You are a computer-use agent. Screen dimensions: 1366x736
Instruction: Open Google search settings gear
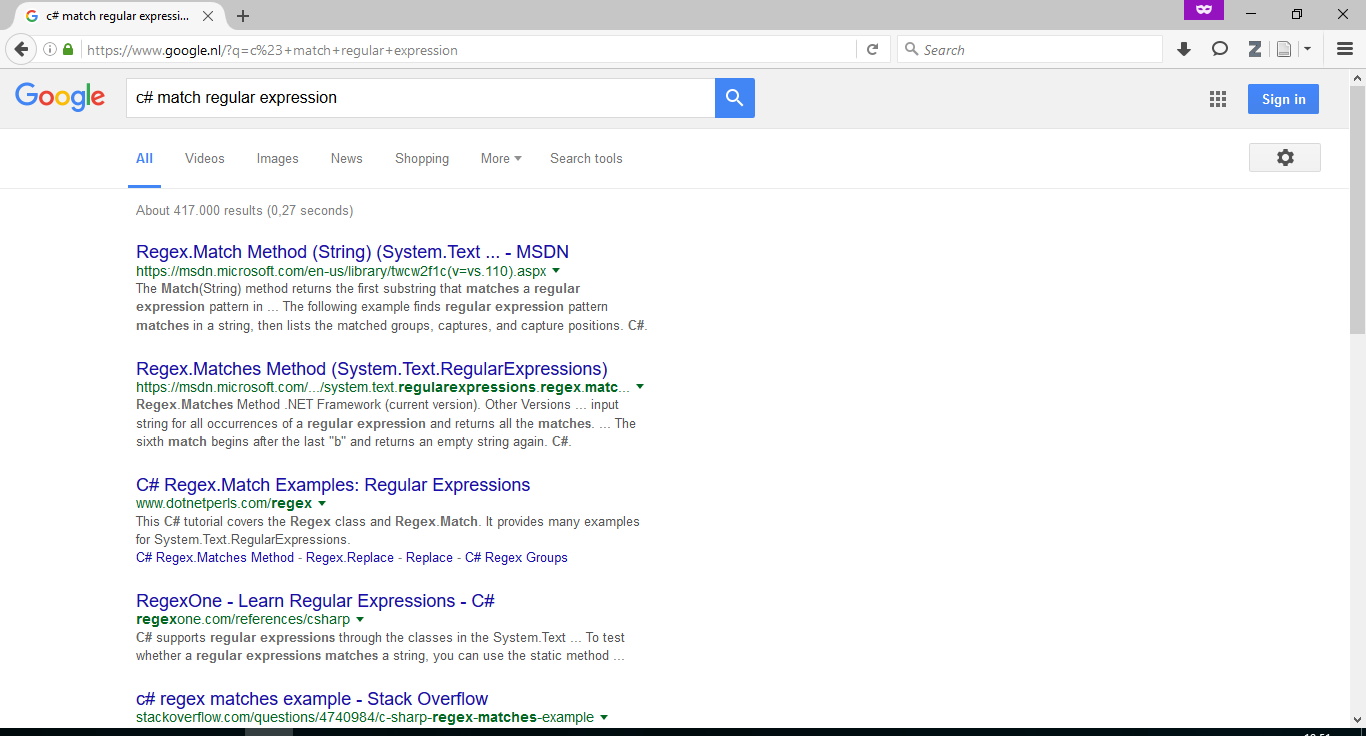click(1285, 158)
